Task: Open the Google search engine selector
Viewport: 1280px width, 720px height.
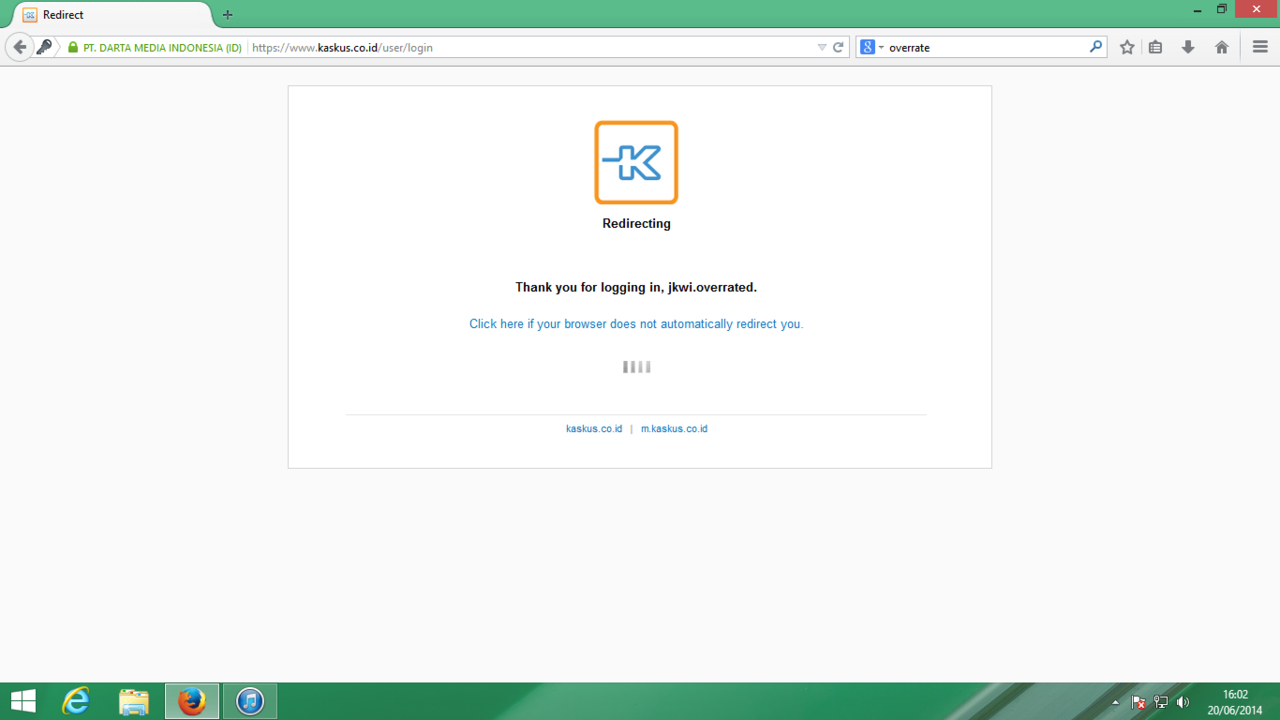Action: coord(872,47)
